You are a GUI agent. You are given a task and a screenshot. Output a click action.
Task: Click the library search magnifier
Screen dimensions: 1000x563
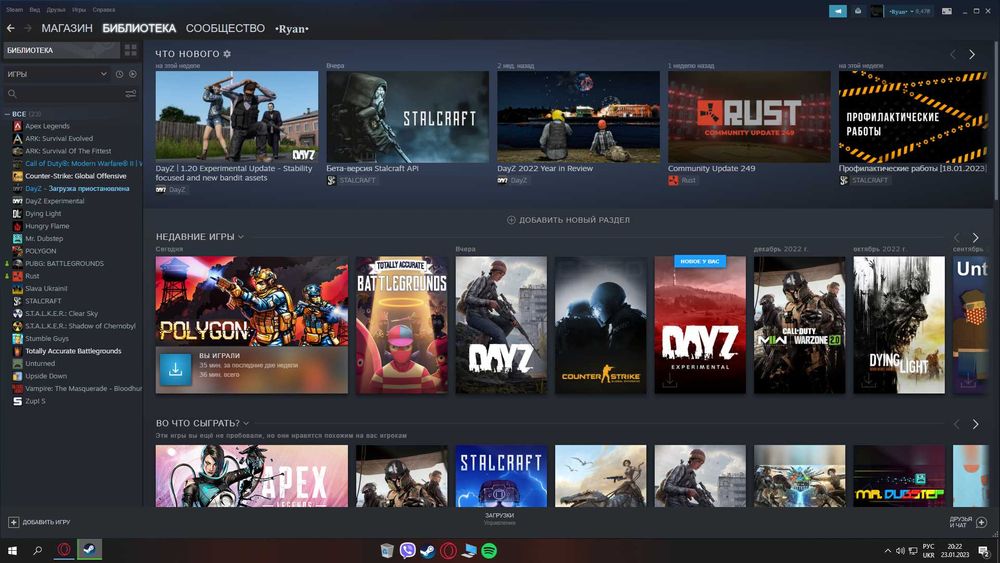(12, 94)
